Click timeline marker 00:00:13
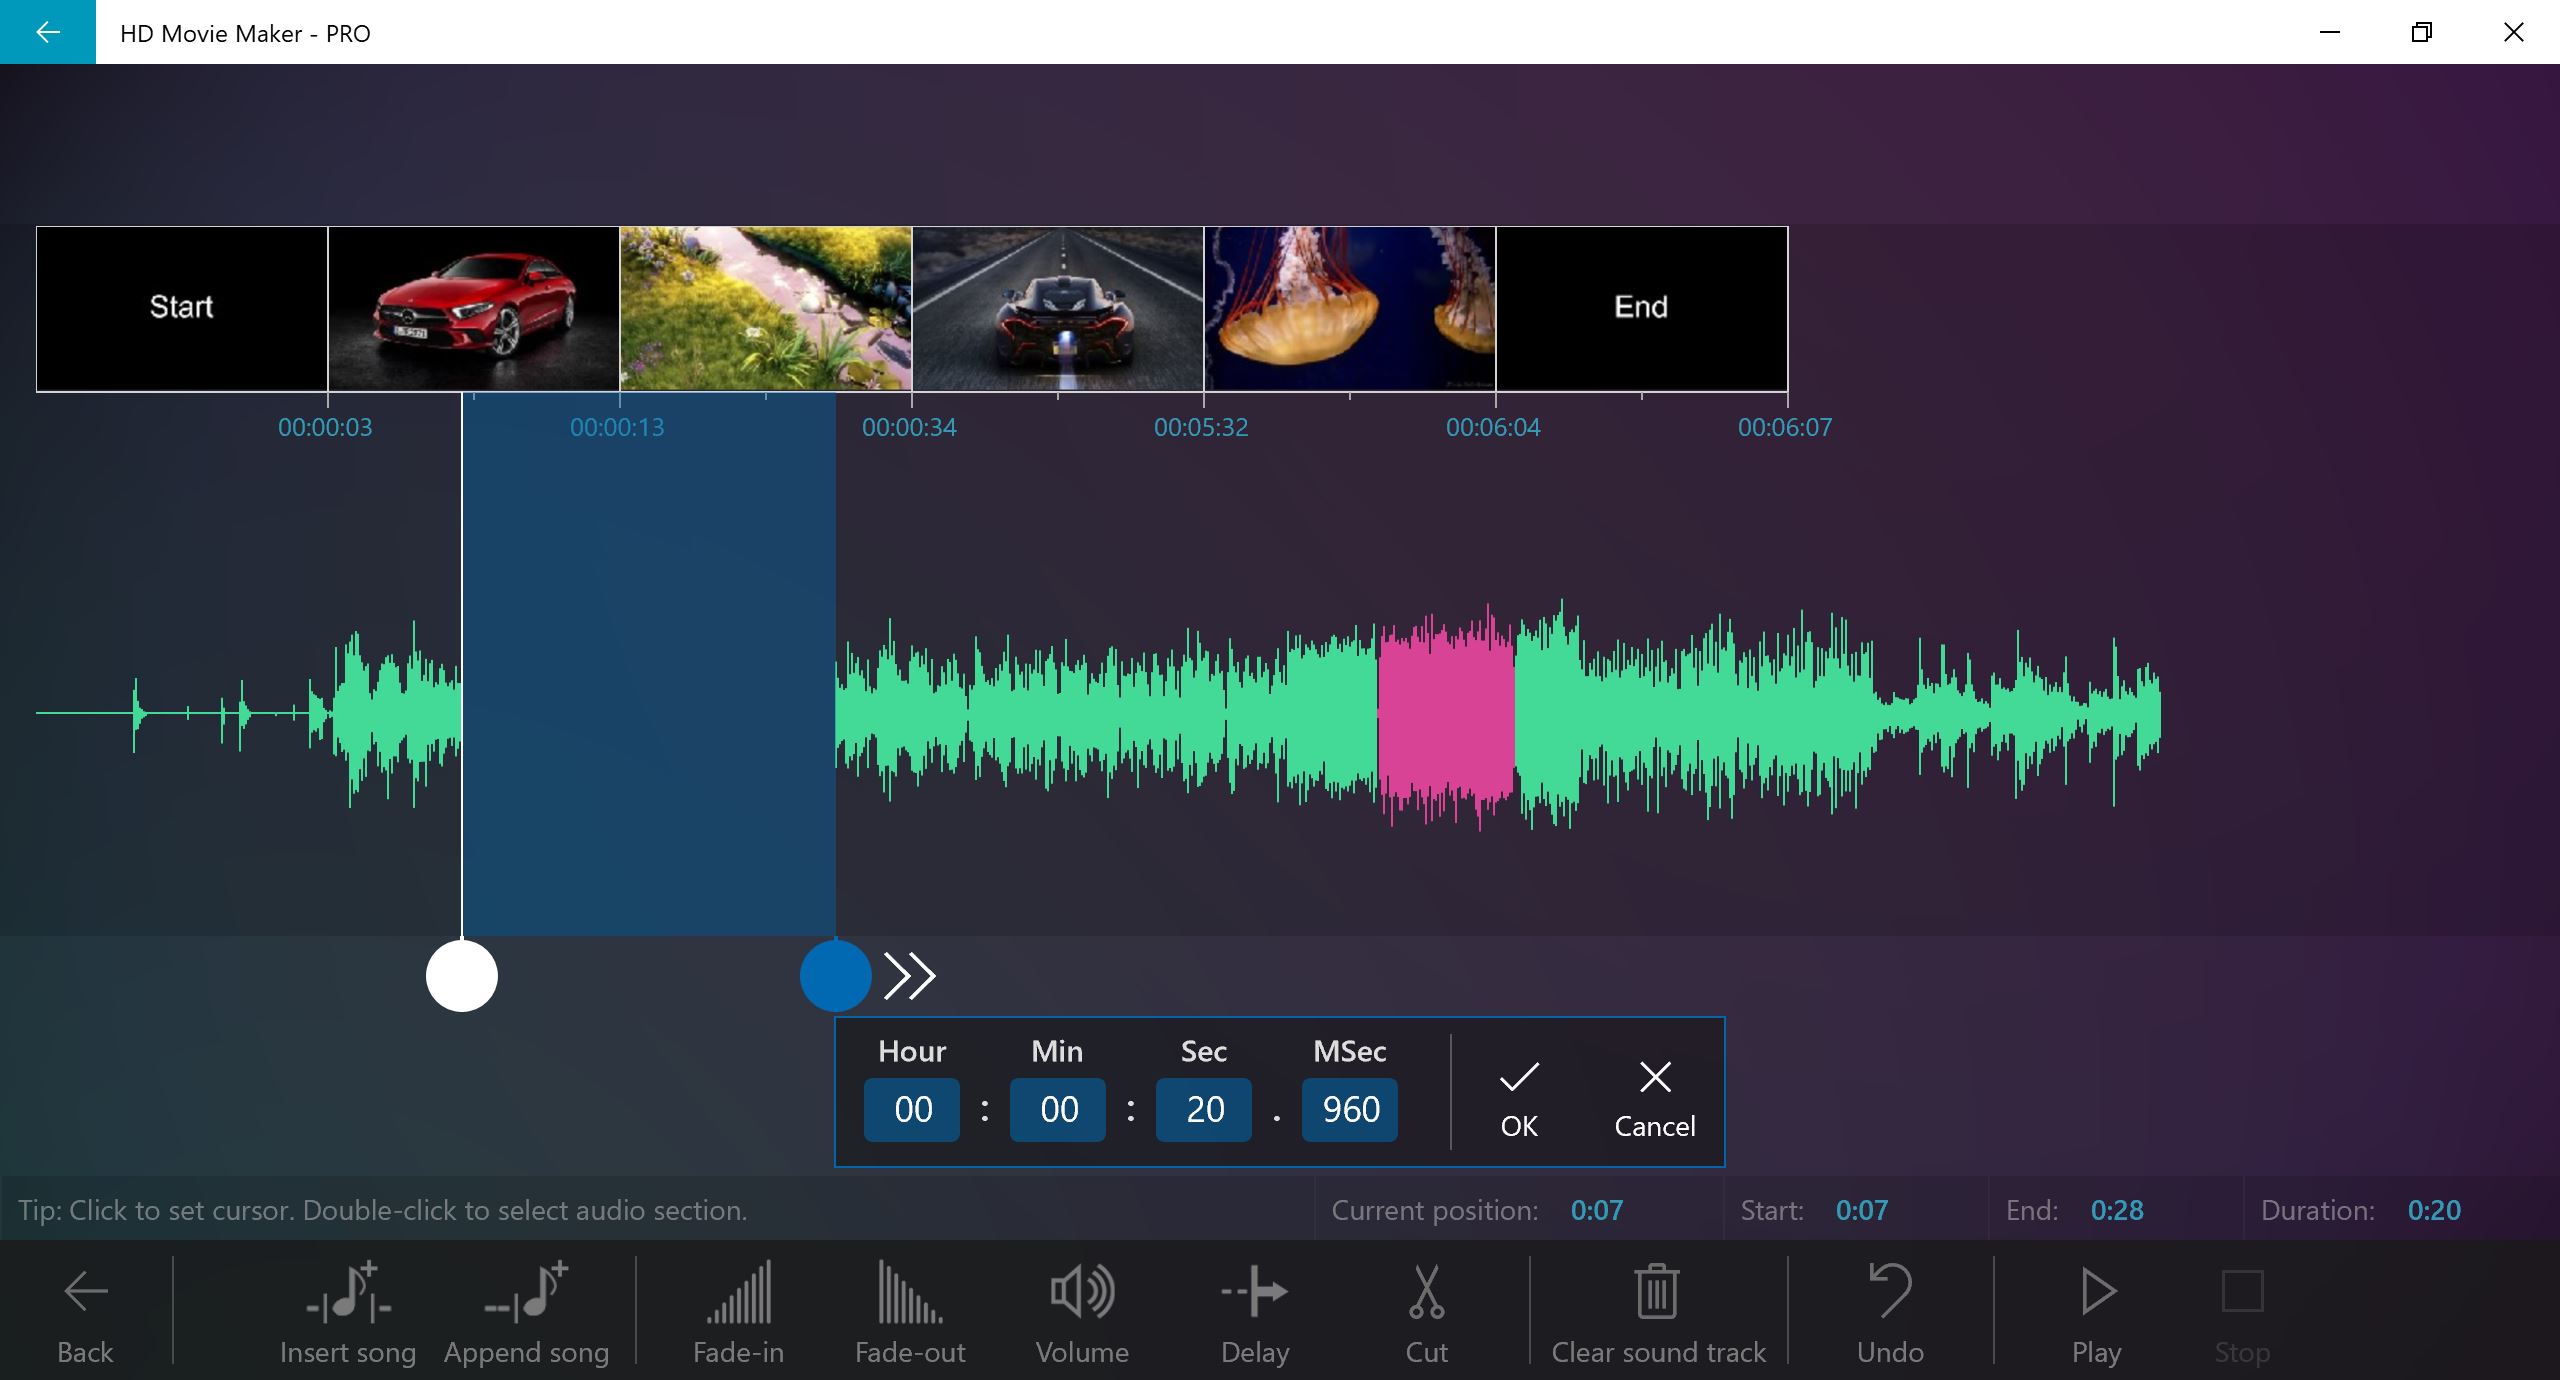The image size is (2560, 1380). [617, 428]
